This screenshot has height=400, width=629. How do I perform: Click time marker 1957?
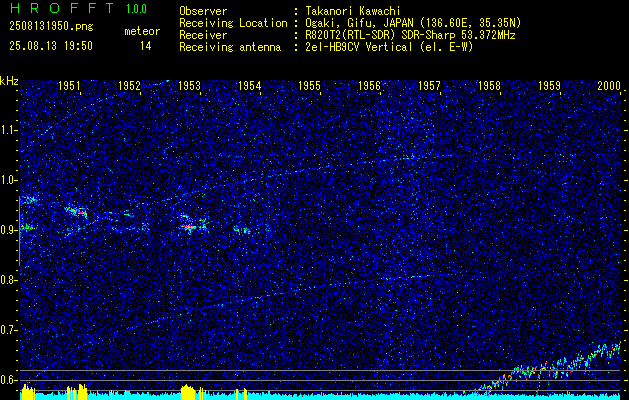[x=429, y=85]
